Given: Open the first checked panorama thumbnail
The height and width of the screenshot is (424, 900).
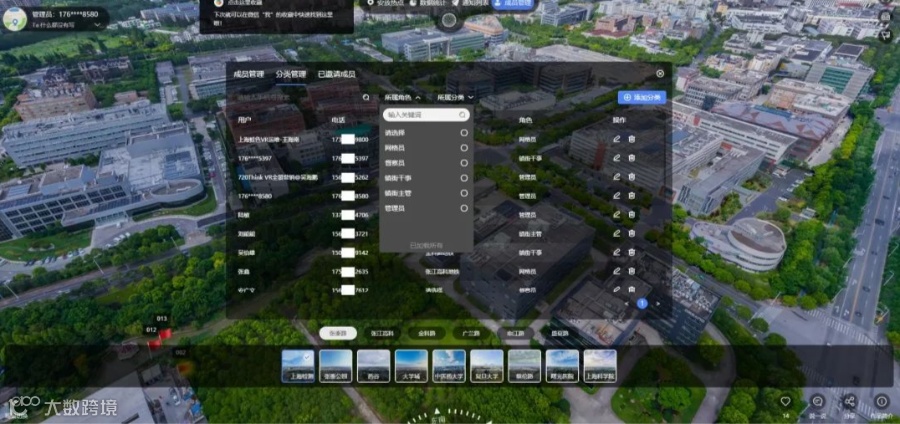Looking at the screenshot, I should [x=298, y=366].
